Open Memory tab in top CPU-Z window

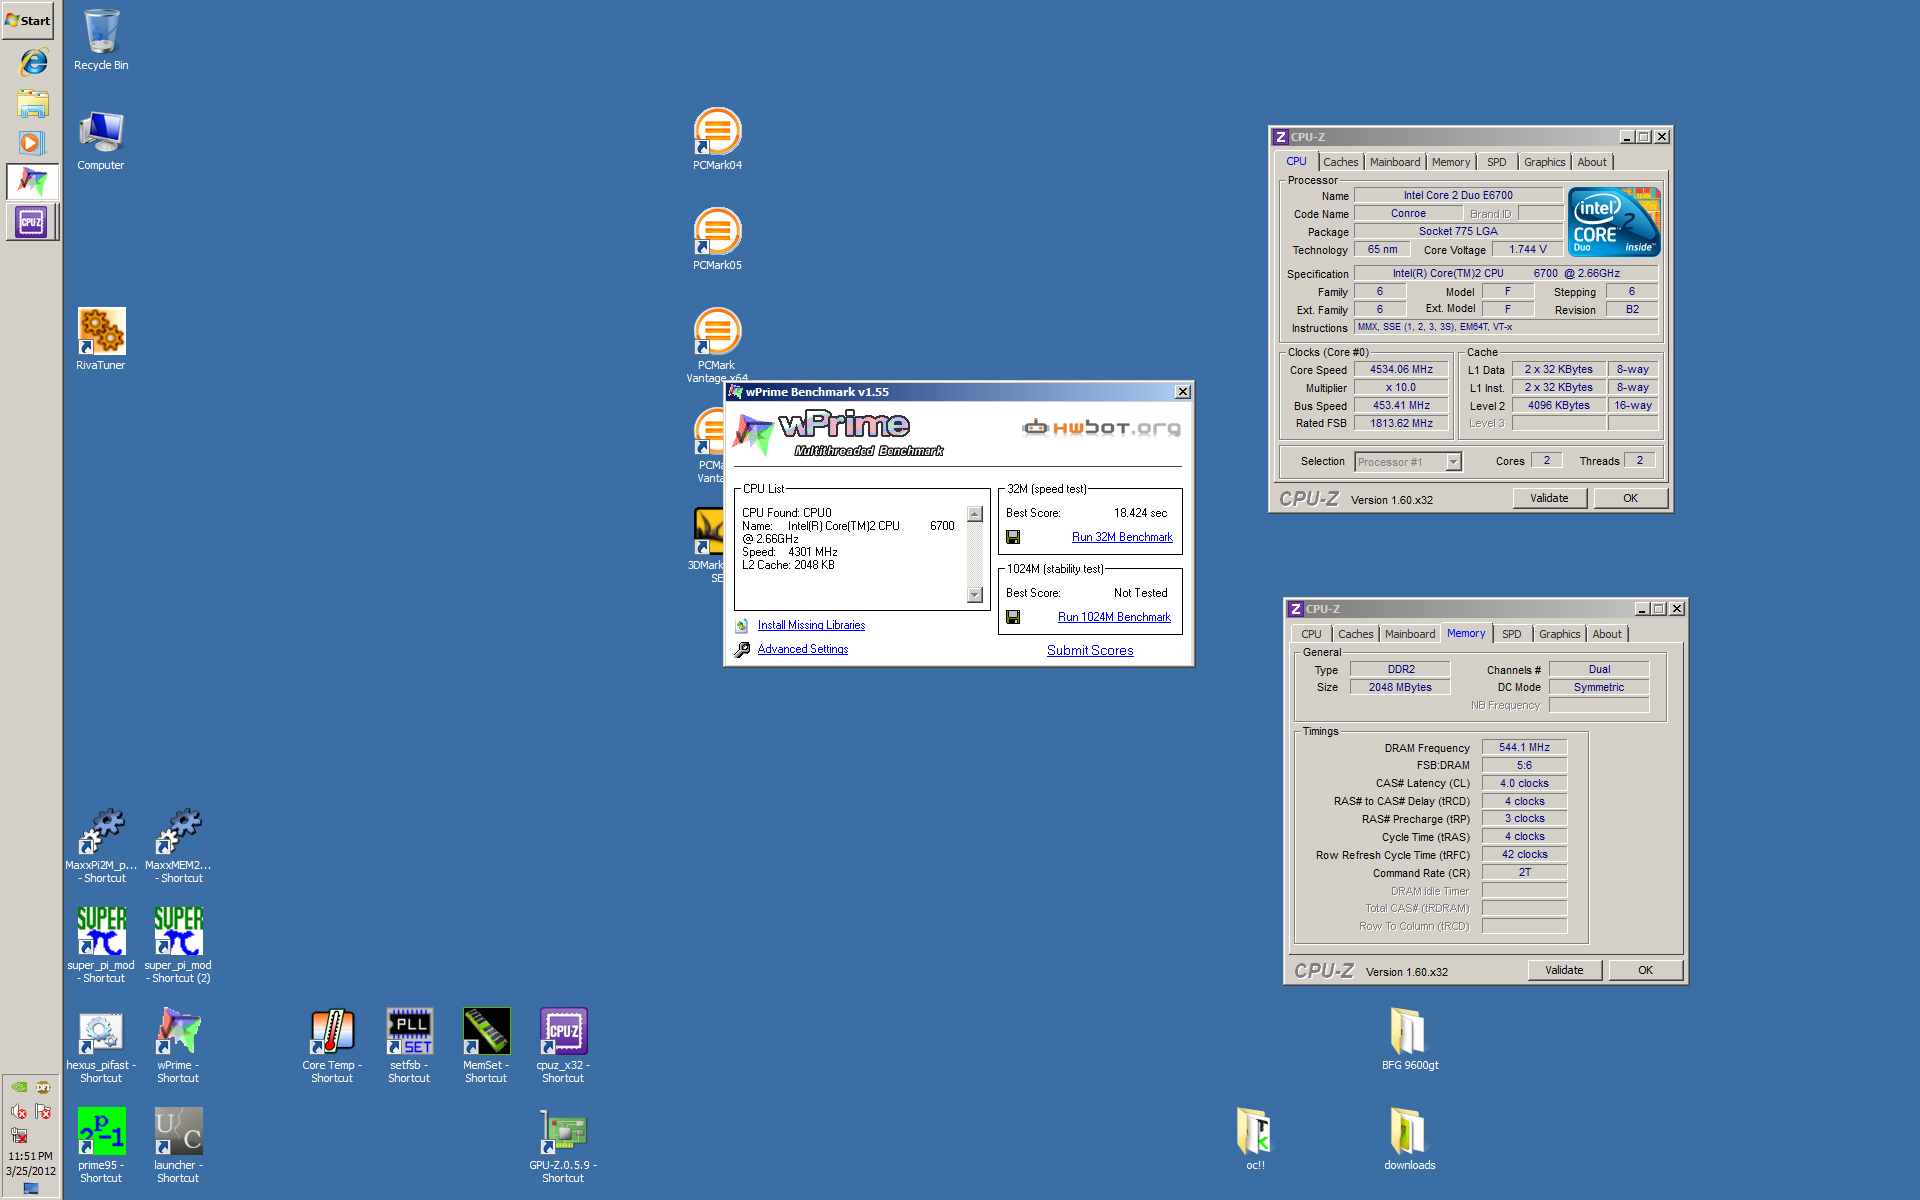(x=1451, y=162)
